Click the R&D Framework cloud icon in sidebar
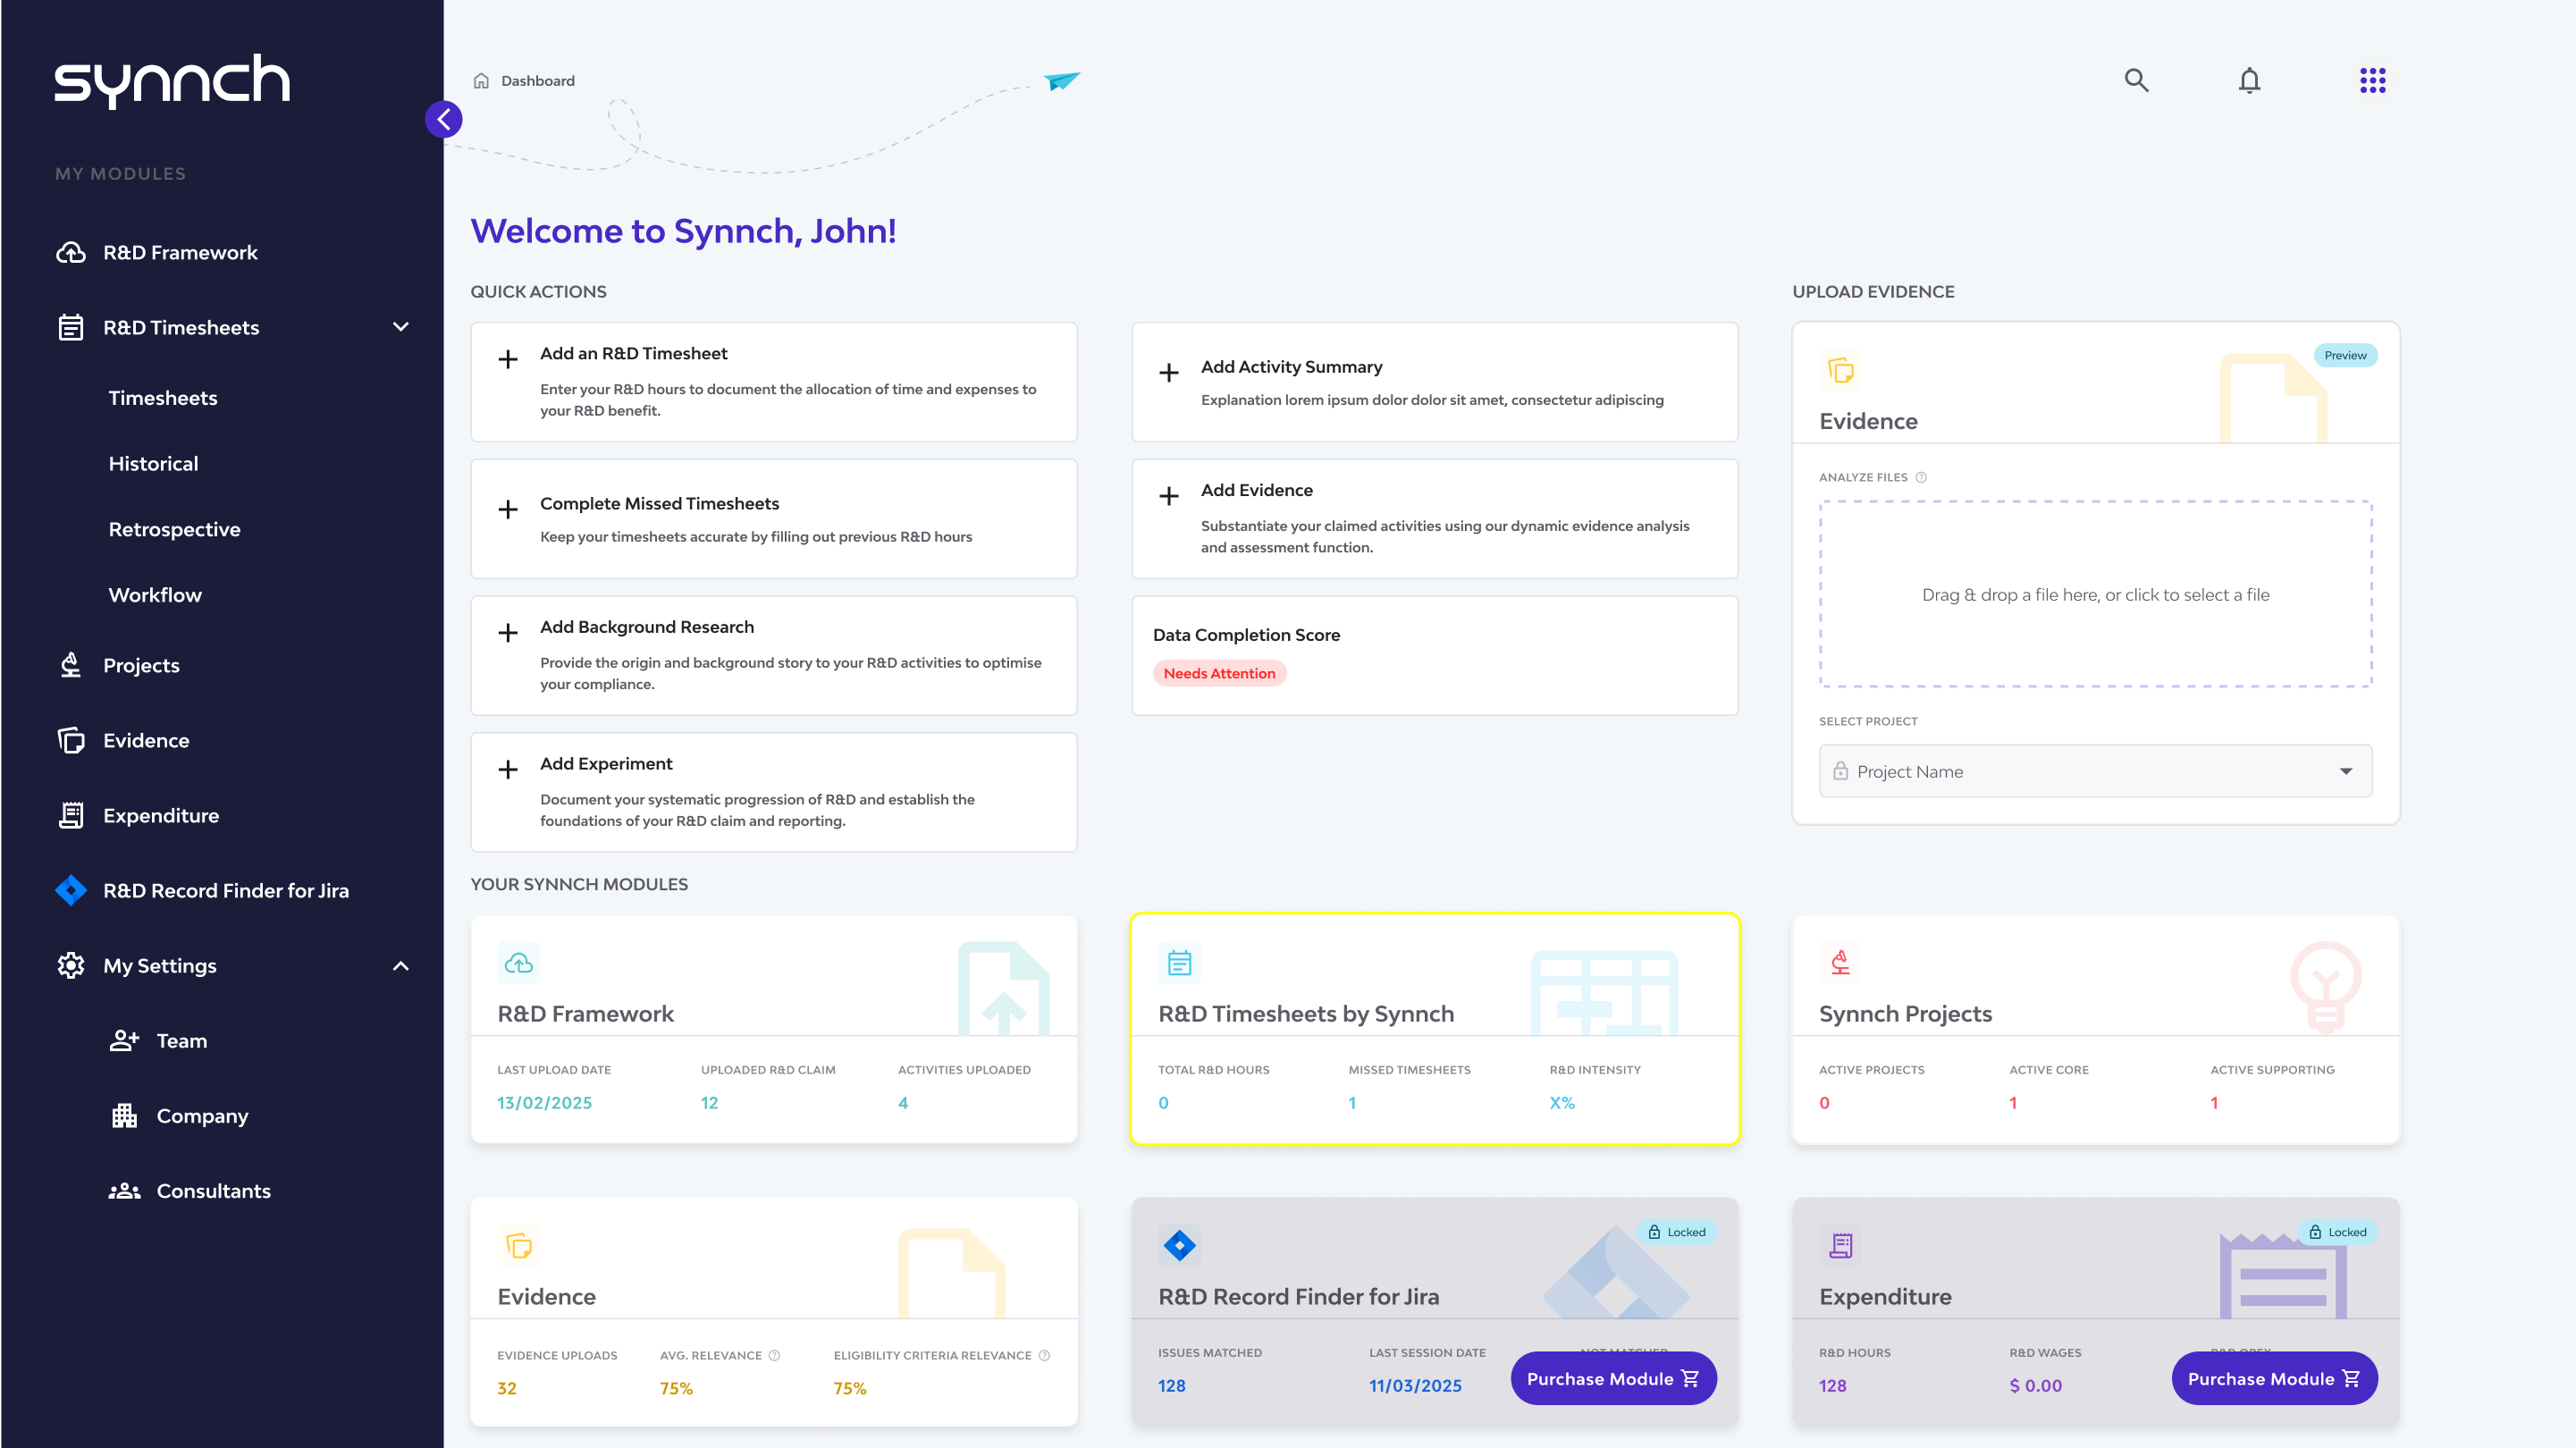Screen dimensions: 2576x1448 pos(70,252)
